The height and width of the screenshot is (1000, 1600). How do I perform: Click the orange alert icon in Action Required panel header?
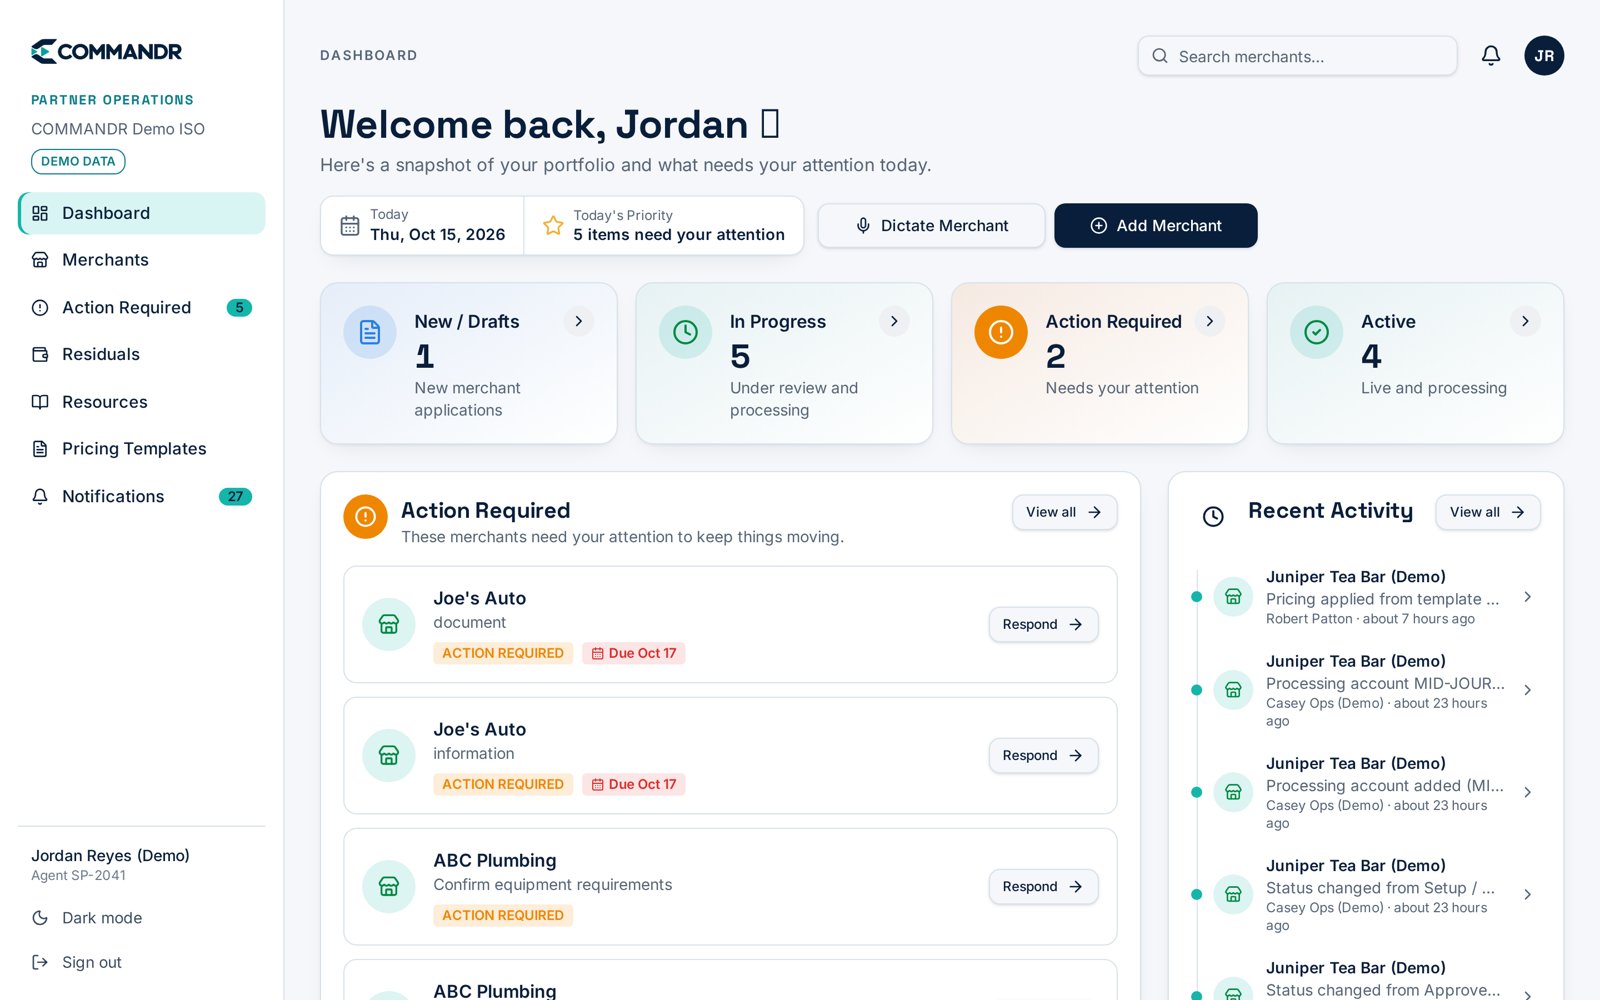365,517
